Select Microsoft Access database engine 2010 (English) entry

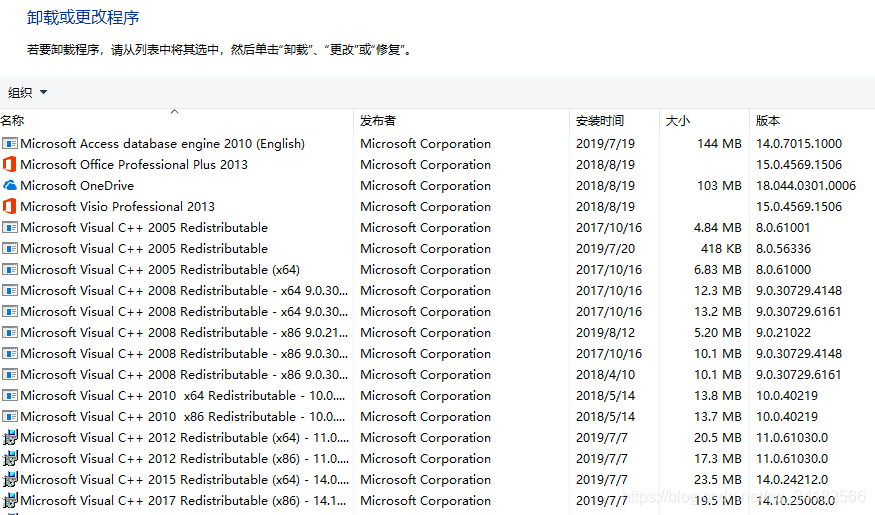point(162,144)
